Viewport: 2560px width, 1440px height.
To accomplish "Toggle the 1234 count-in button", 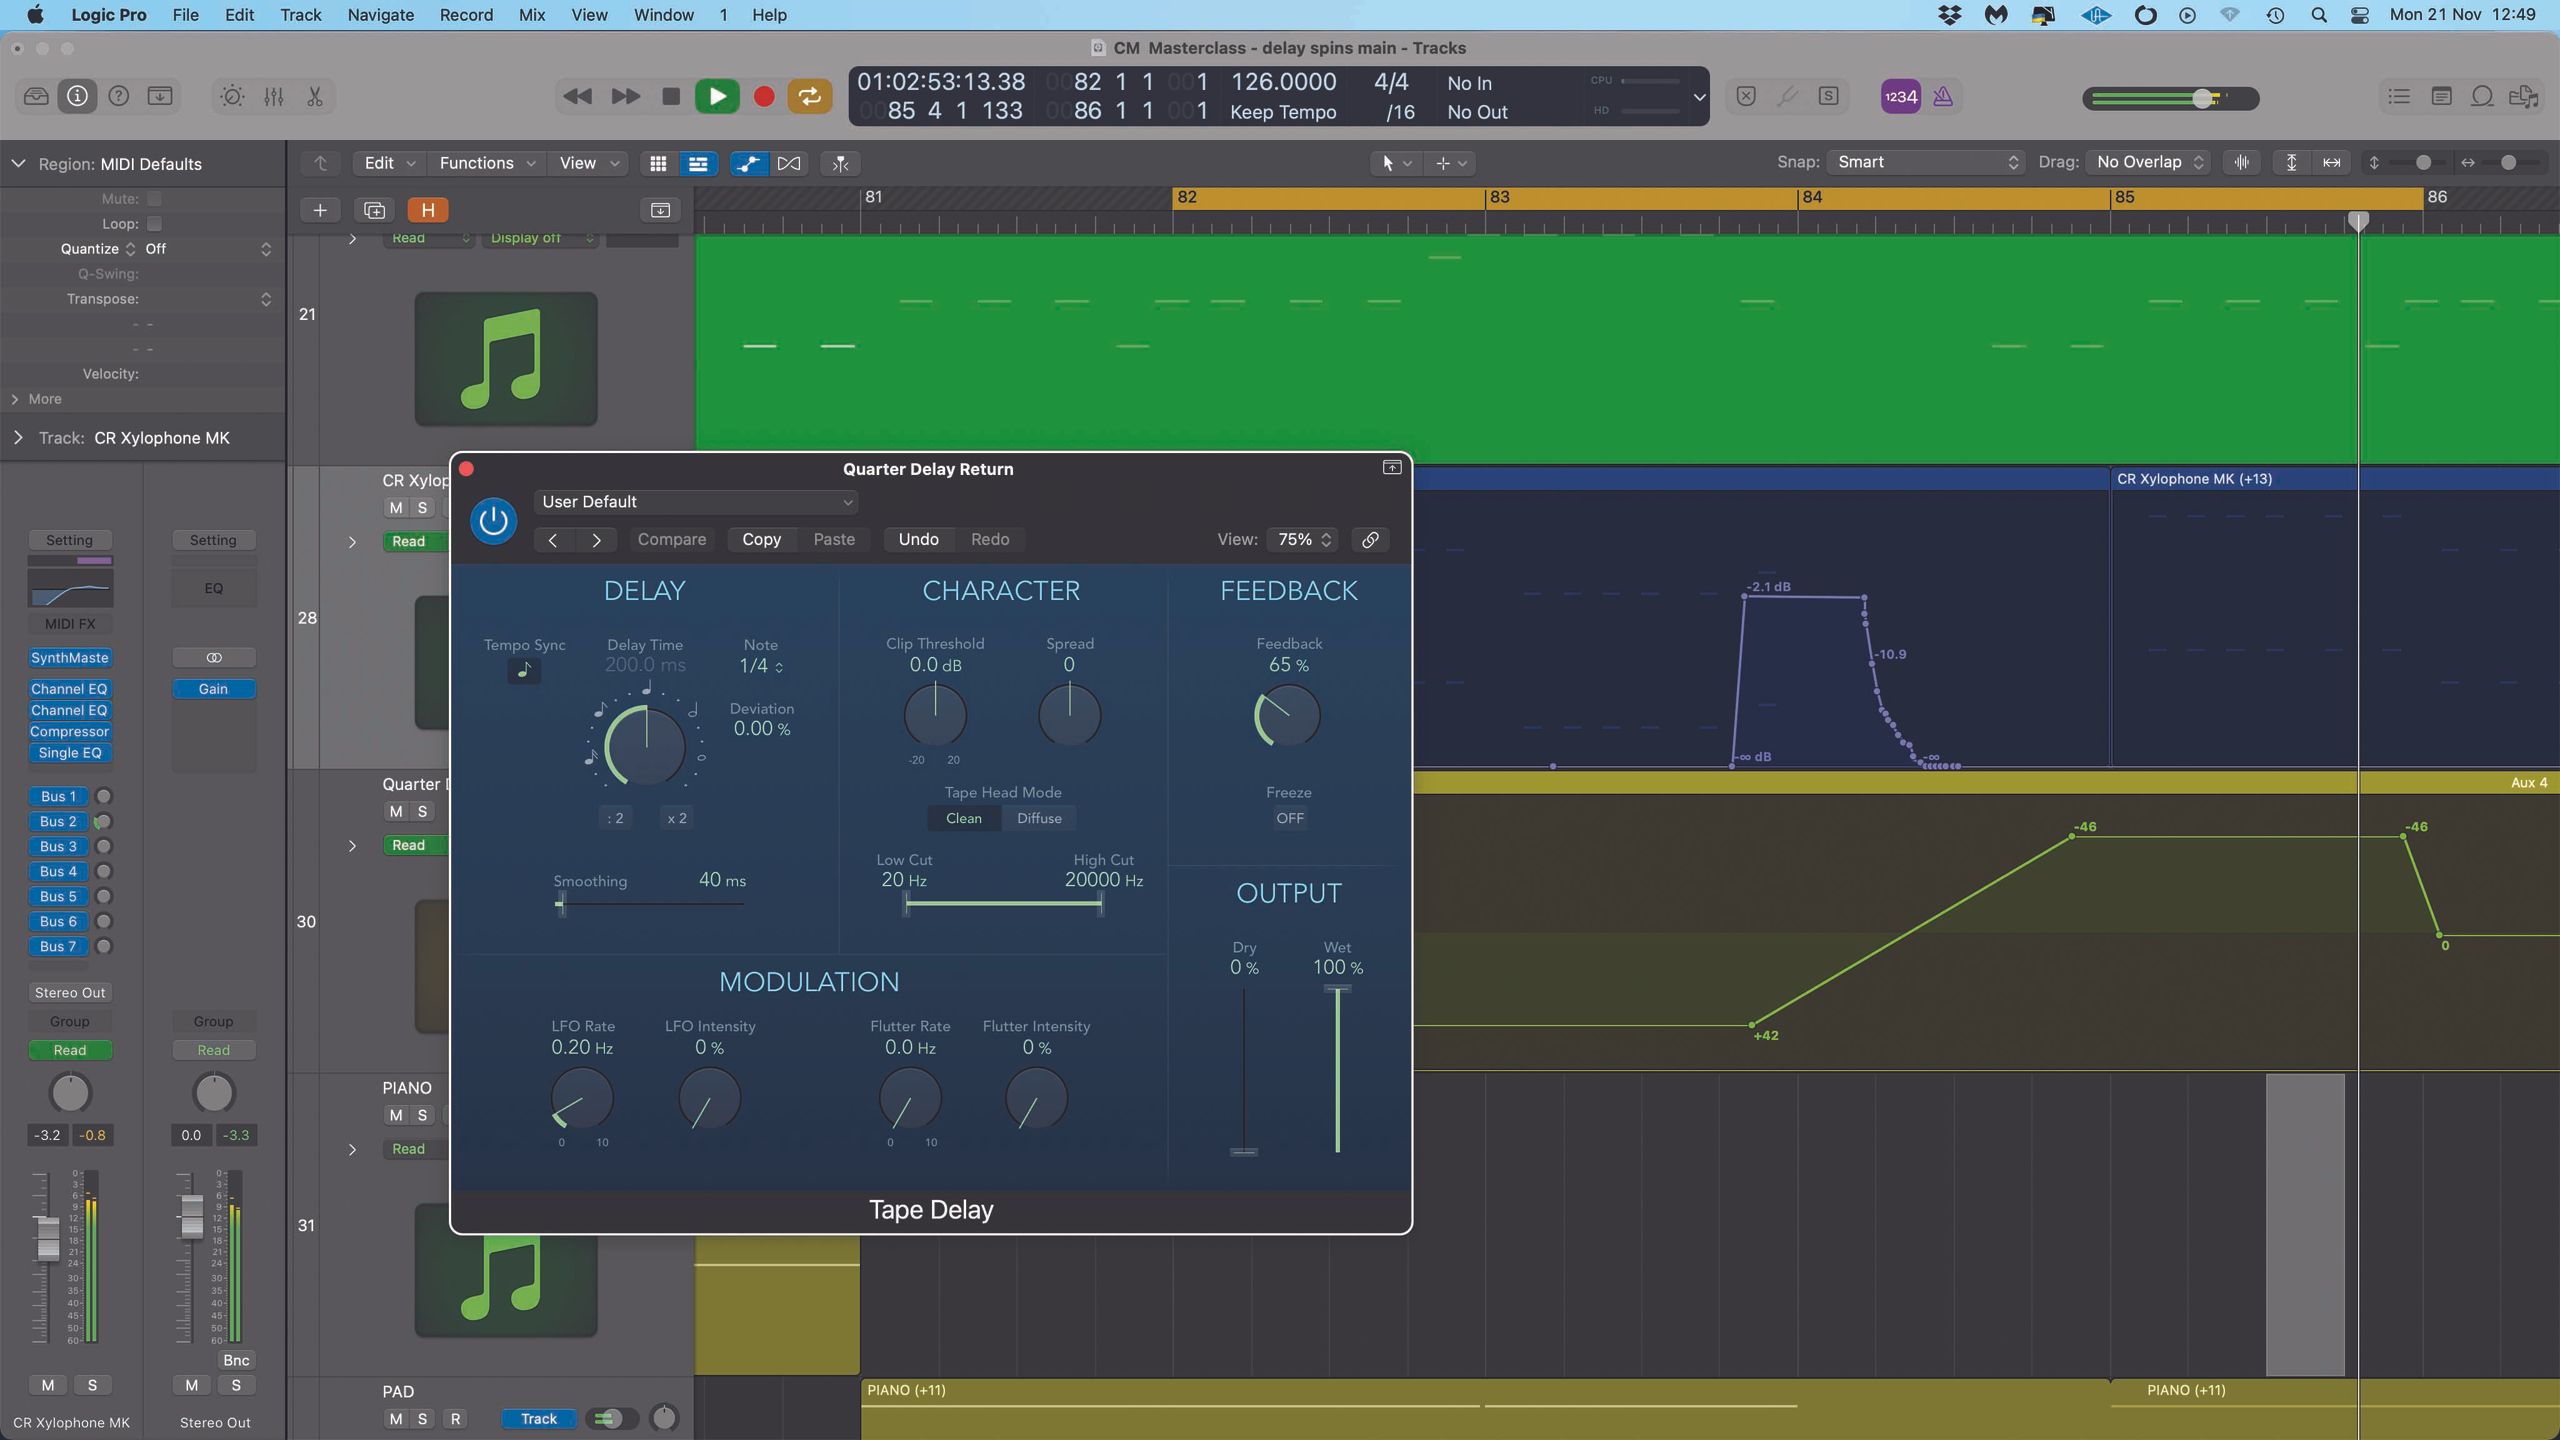I will click(1900, 96).
